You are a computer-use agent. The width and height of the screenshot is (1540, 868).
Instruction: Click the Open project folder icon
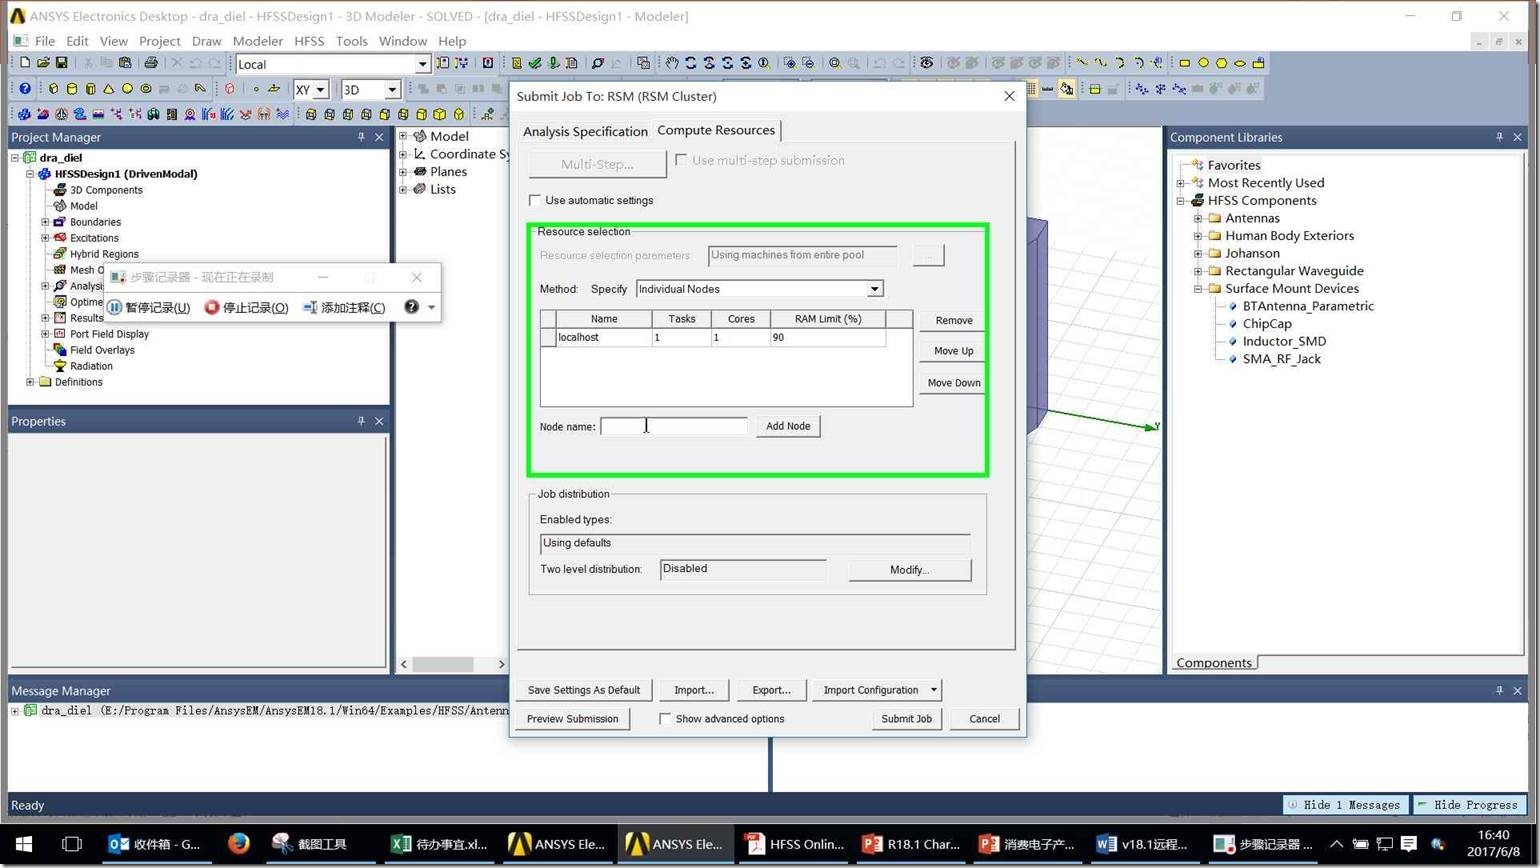pyautogui.click(x=43, y=63)
